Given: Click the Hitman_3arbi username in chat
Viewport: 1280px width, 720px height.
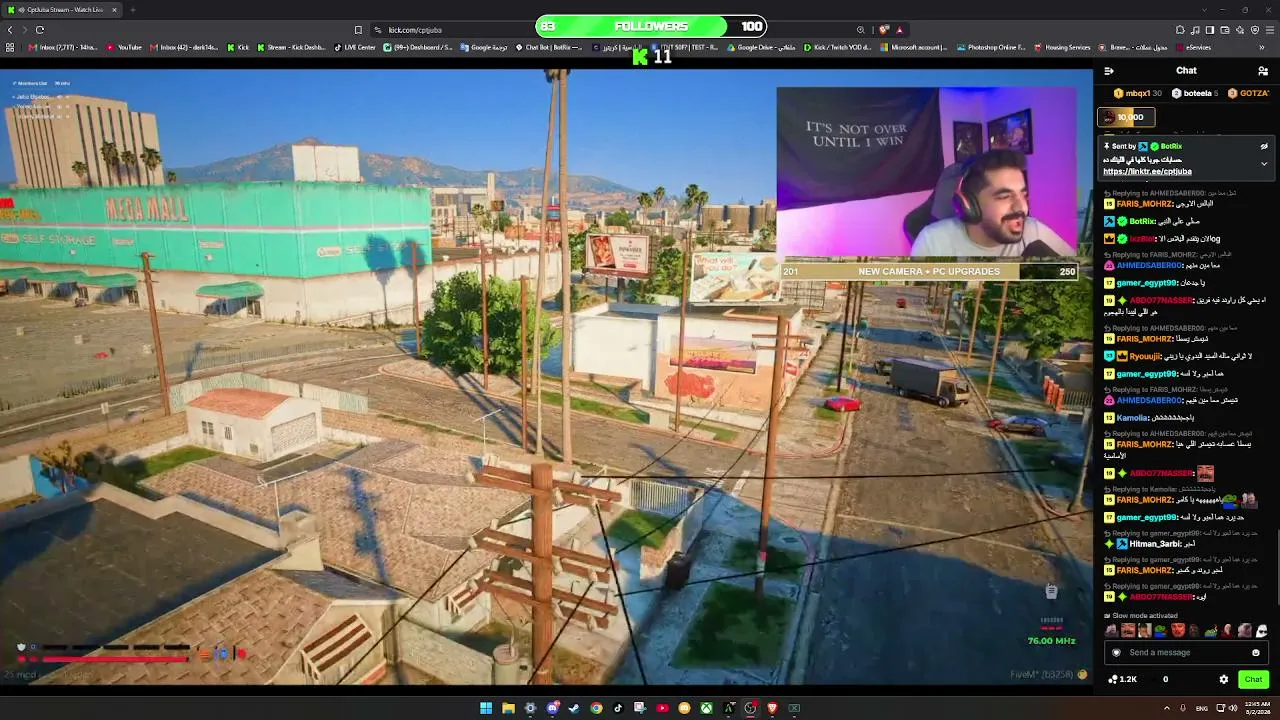Looking at the screenshot, I should [x=1155, y=544].
